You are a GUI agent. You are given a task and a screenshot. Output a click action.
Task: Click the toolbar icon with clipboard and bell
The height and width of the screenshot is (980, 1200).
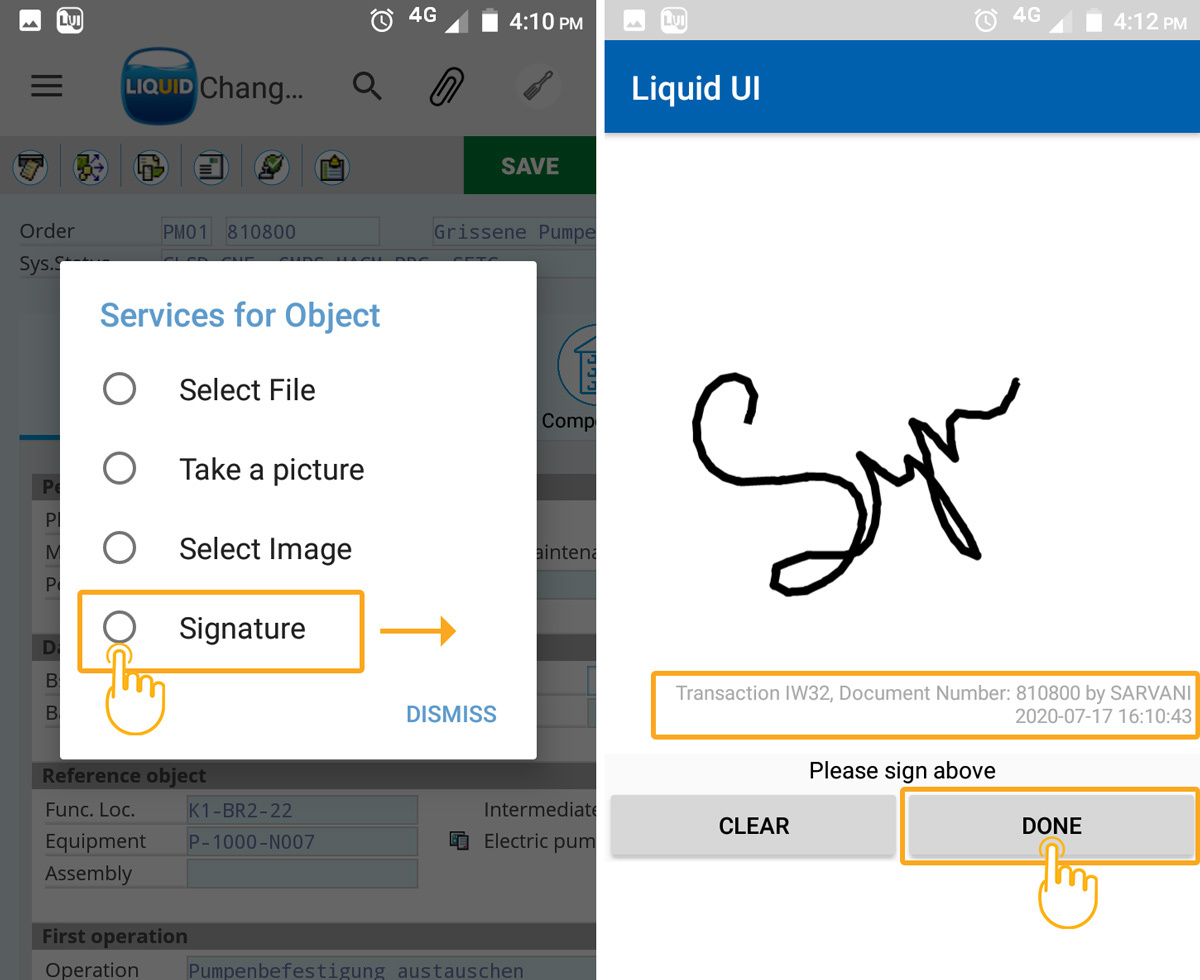tap(331, 167)
